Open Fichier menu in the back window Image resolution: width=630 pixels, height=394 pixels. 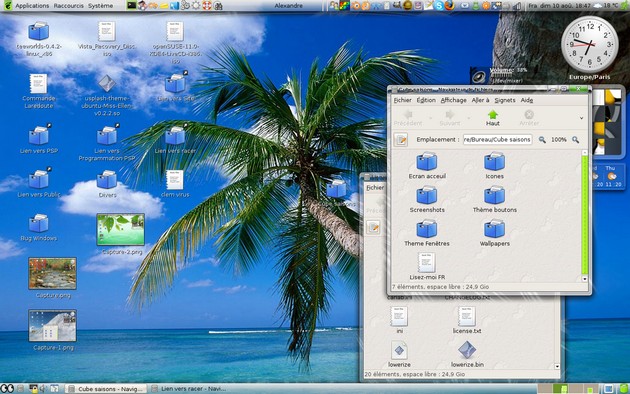[374, 188]
